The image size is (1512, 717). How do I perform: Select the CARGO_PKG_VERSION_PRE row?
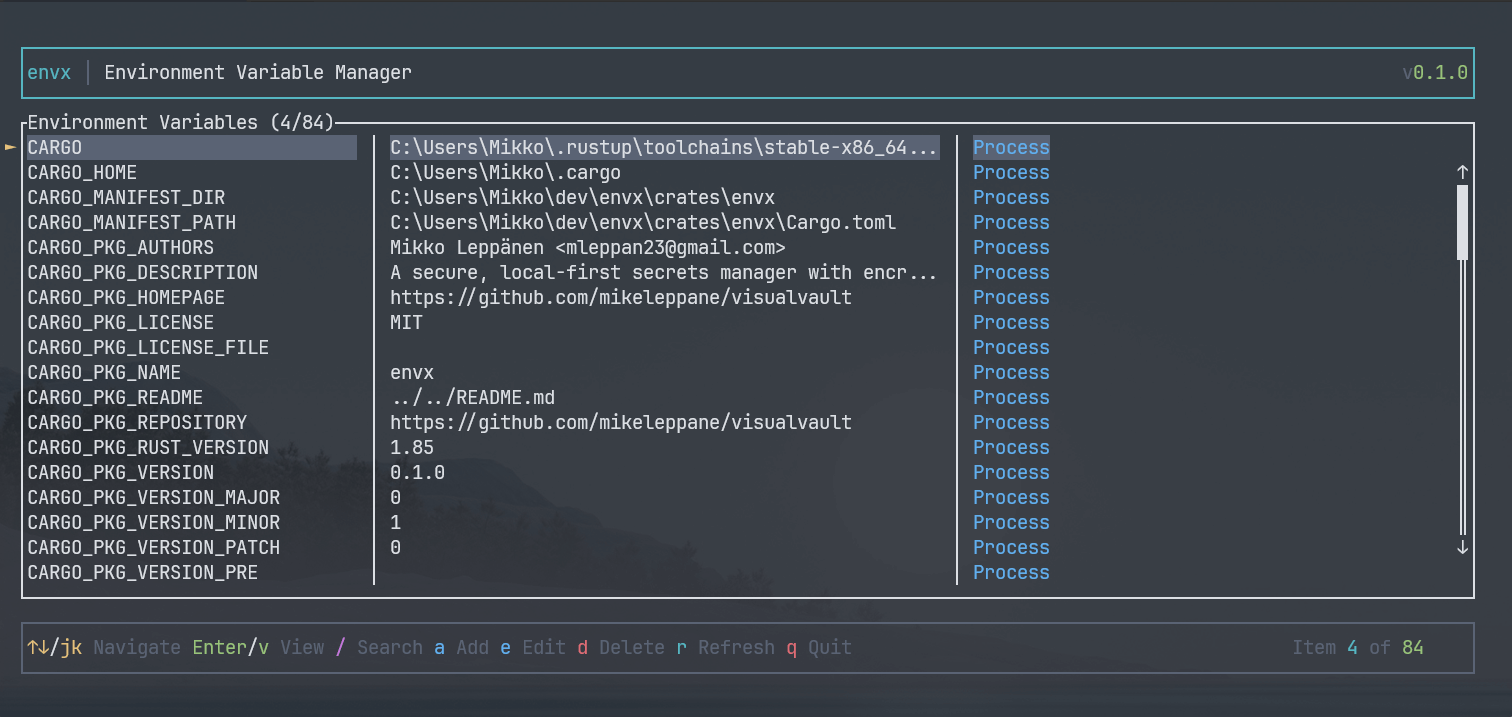pos(142,573)
